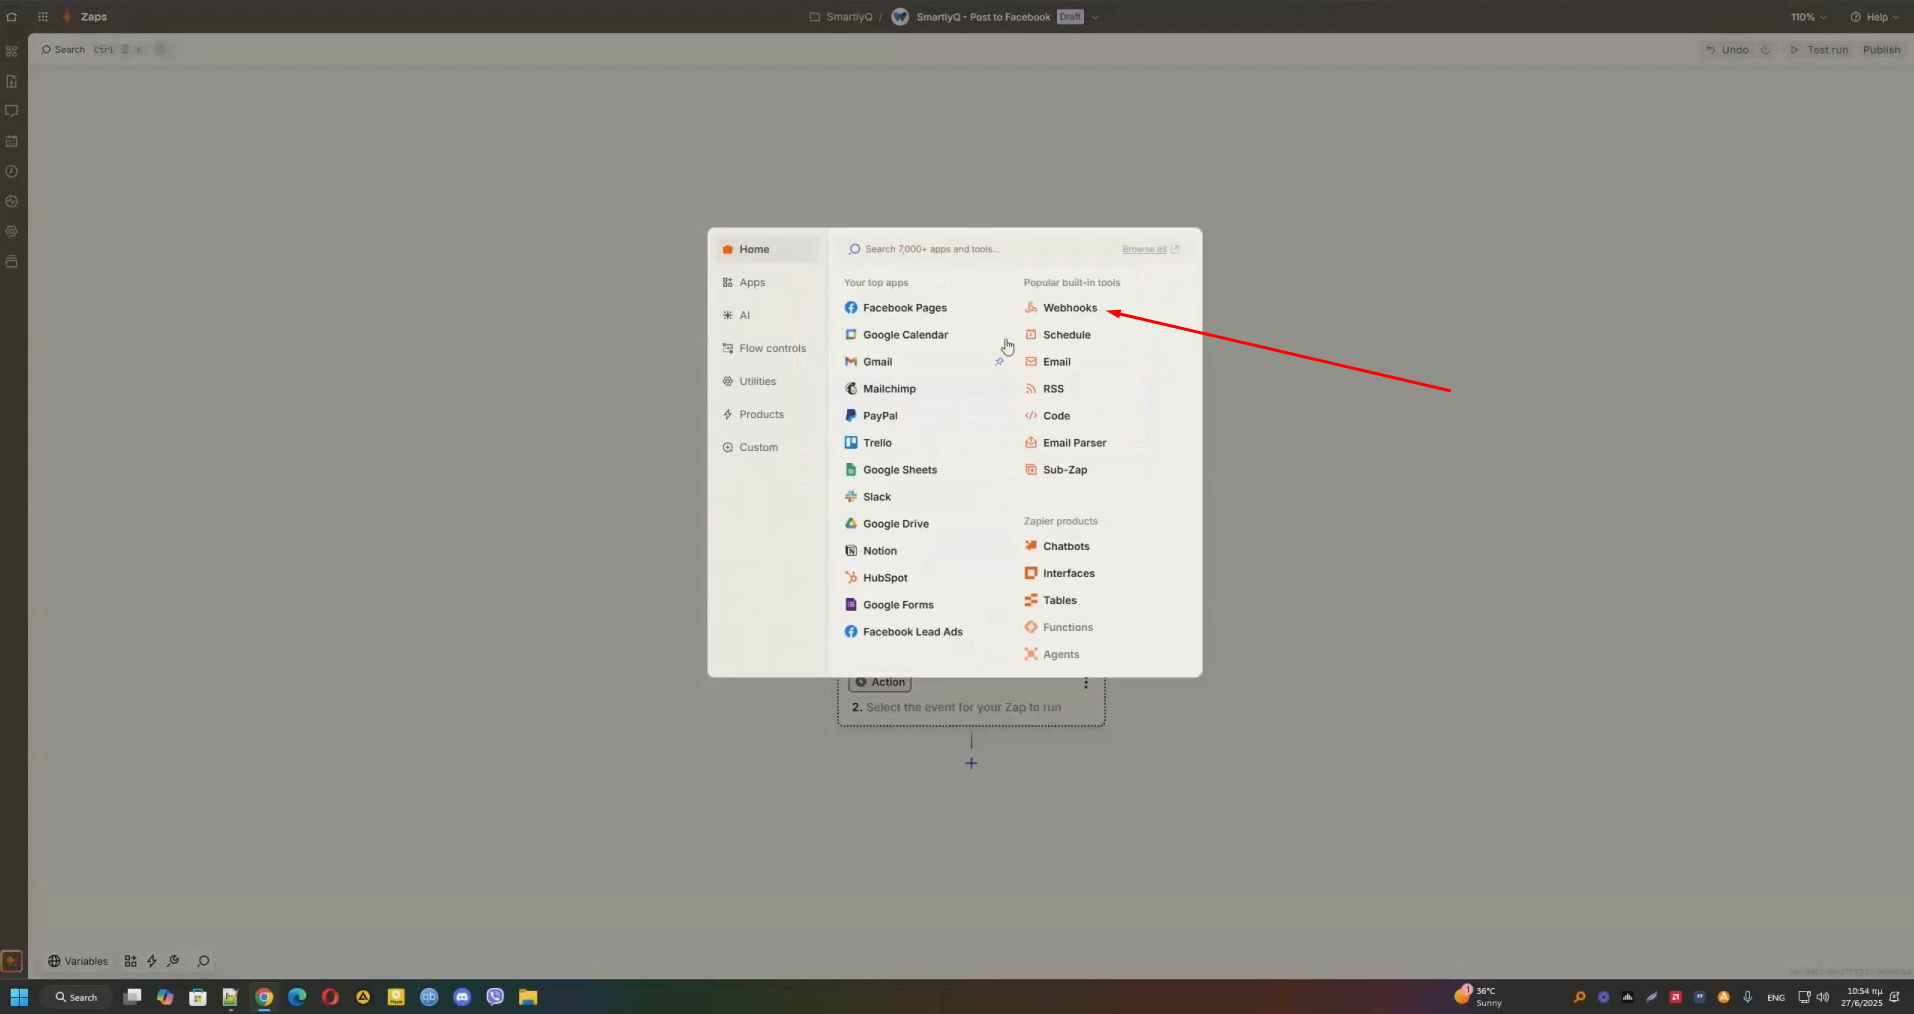Select Email Parser built-in tool

[1066, 443]
